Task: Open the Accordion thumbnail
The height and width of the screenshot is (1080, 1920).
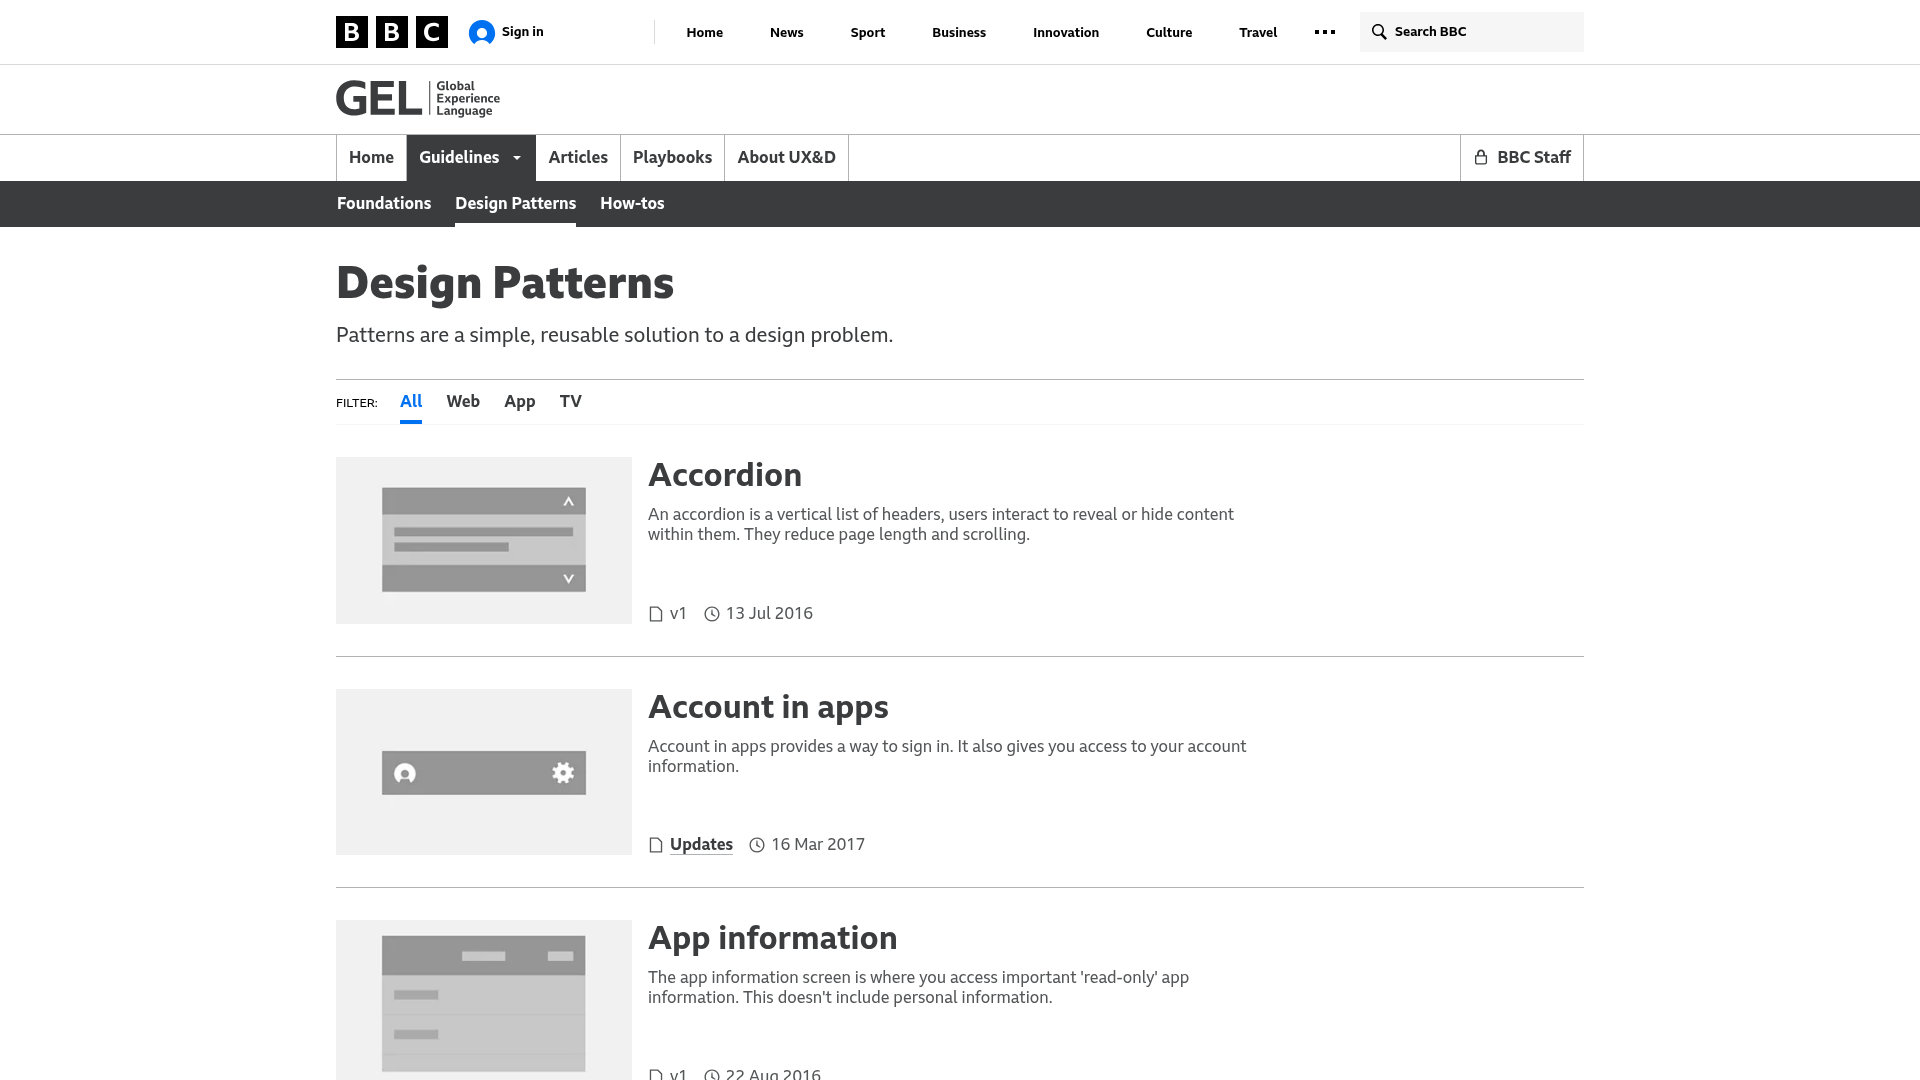Action: 484,540
